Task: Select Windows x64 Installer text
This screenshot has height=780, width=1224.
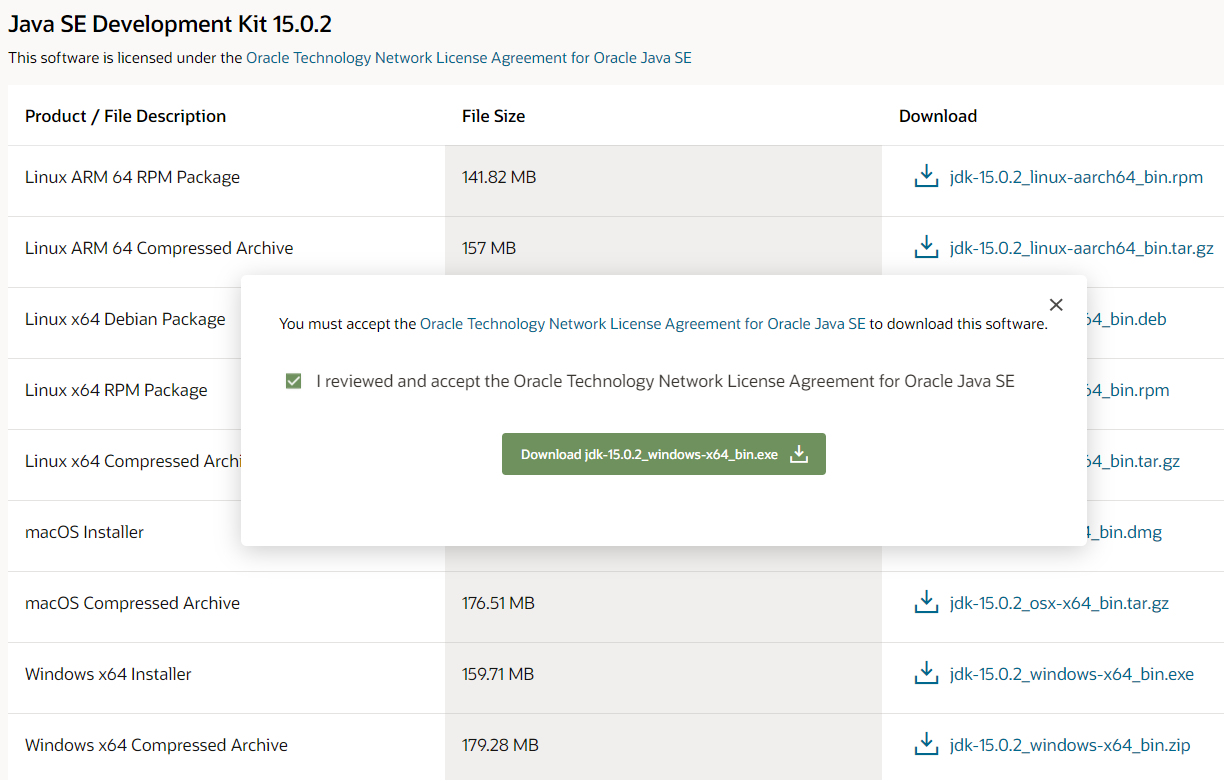Action: click(x=108, y=674)
